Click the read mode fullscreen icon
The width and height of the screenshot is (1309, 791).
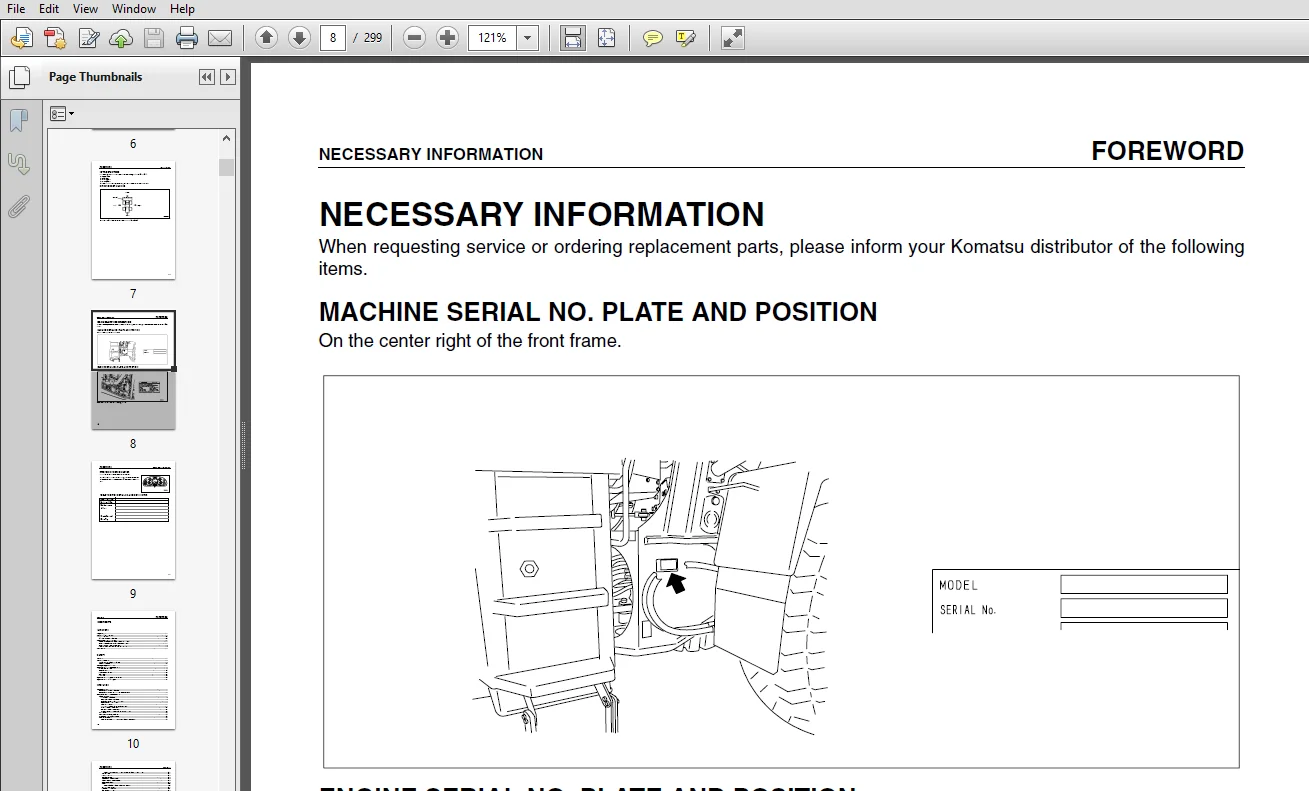(733, 38)
